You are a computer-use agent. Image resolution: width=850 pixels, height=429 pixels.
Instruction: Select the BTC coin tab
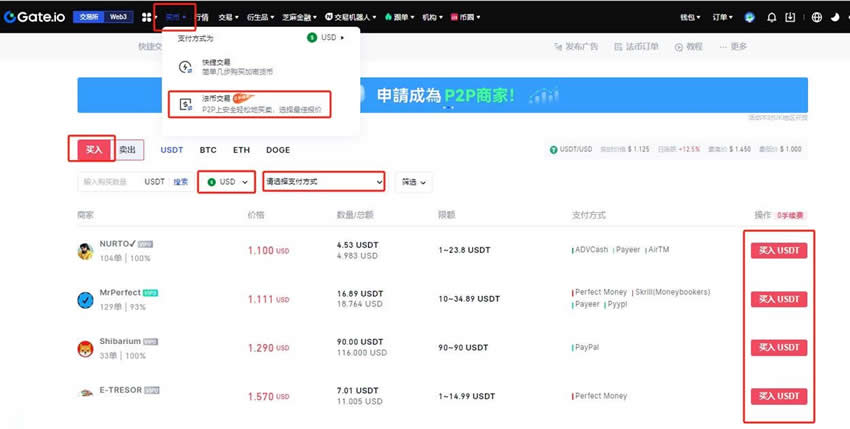click(208, 150)
